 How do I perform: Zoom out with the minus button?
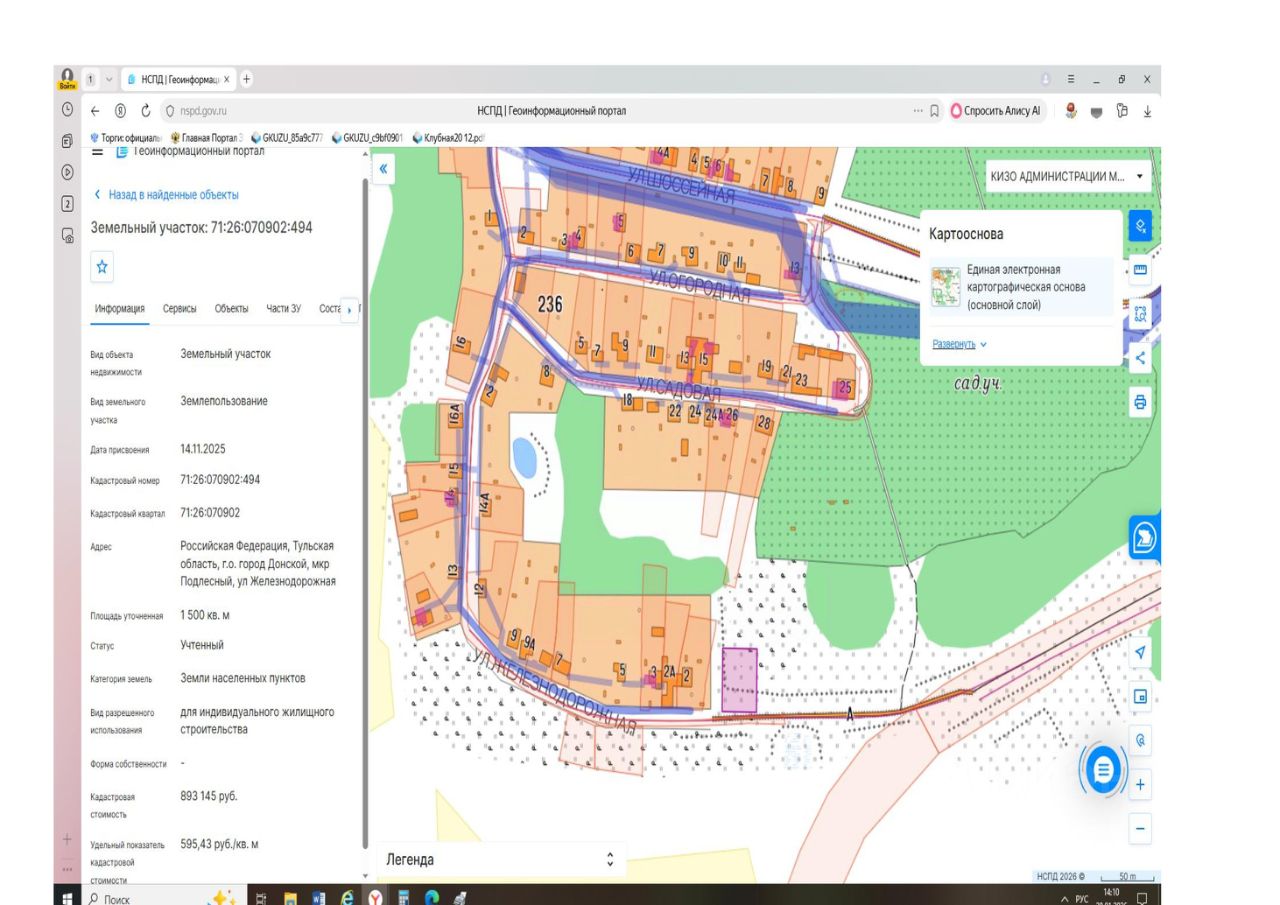click(x=1141, y=829)
